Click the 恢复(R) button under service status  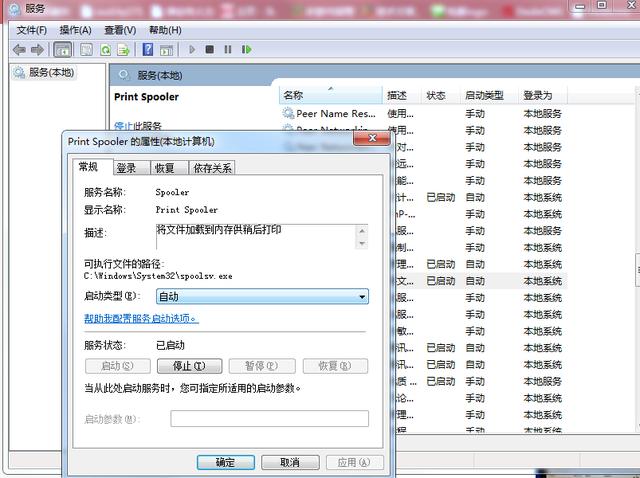click(x=335, y=366)
